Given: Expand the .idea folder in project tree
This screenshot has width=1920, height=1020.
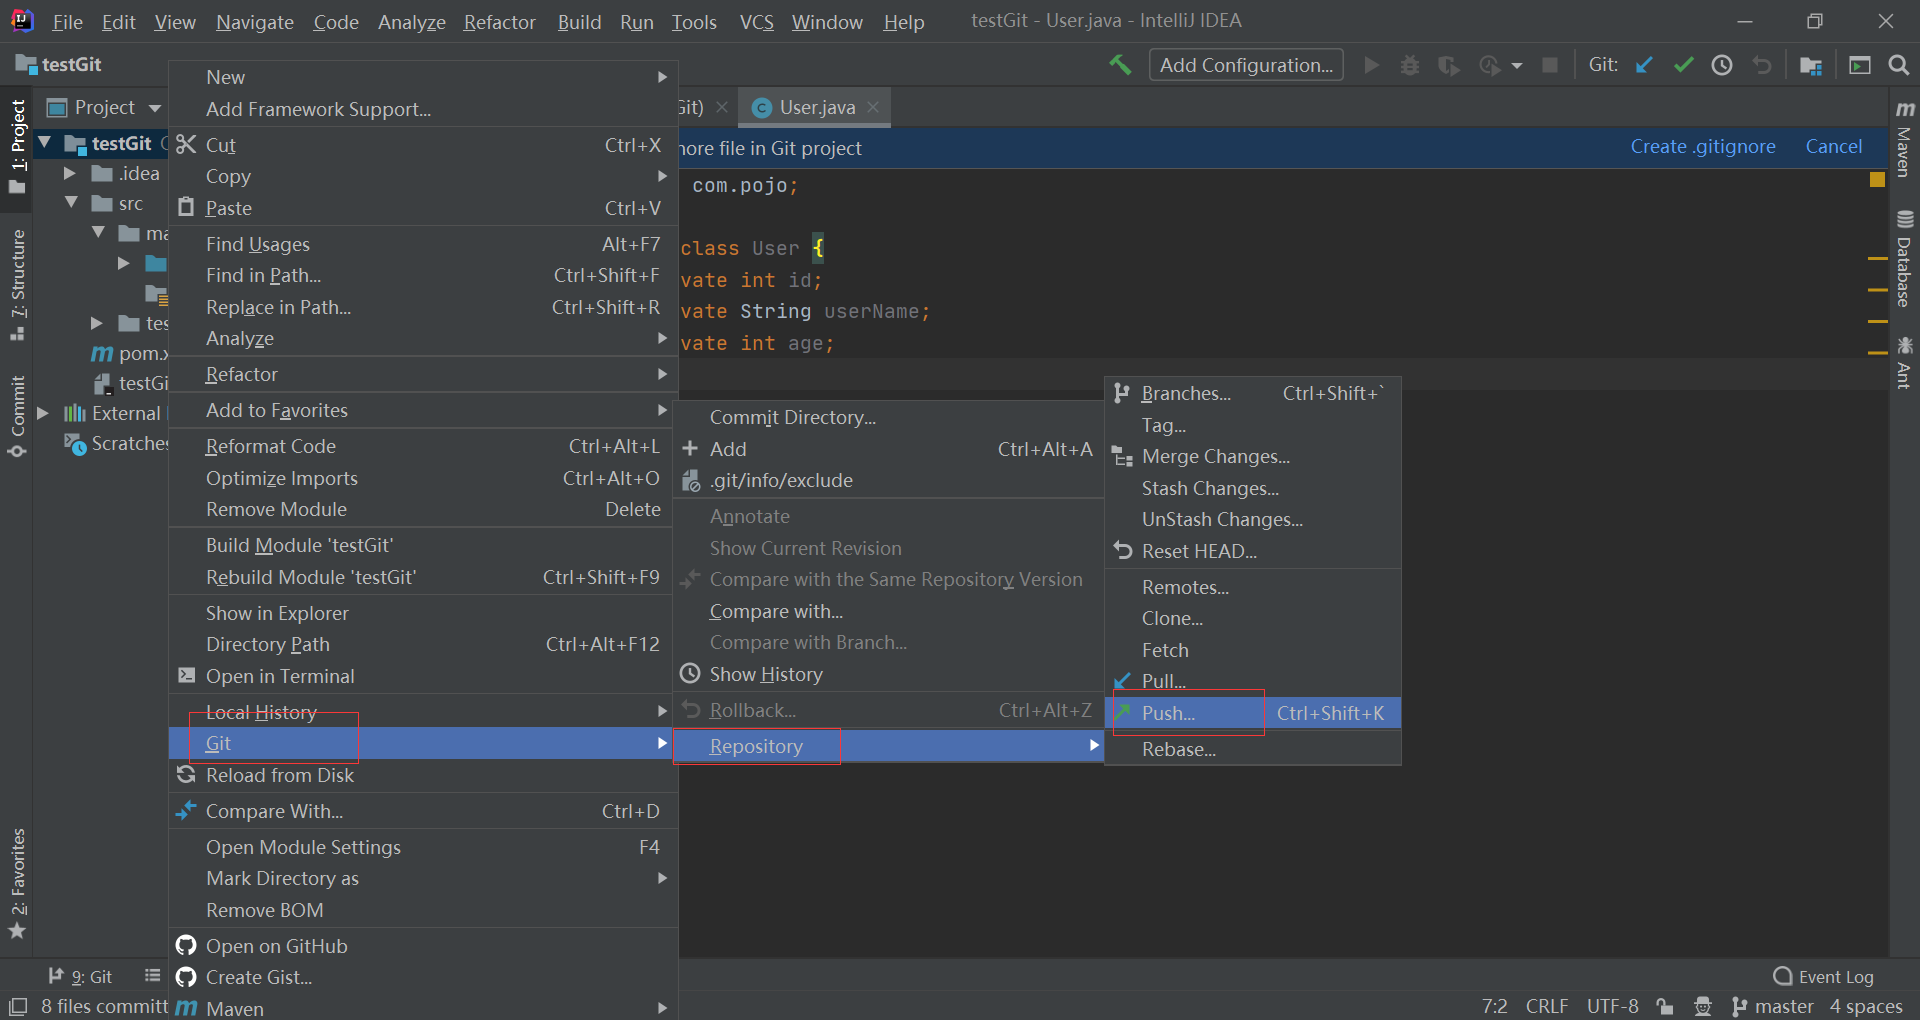Looking at the screenshot, I should pos(69,173).
